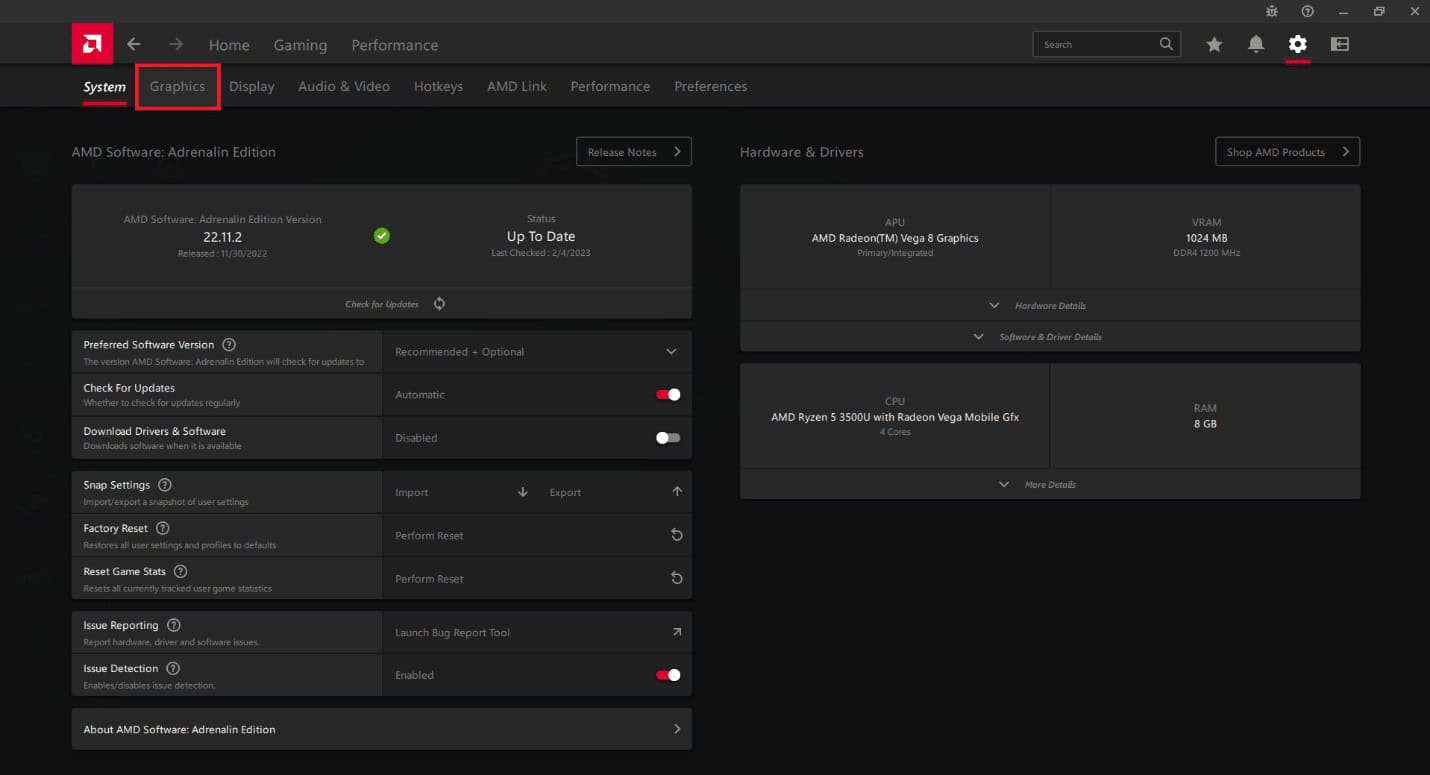Switch to the Audio & Video tab

[344, 86]
